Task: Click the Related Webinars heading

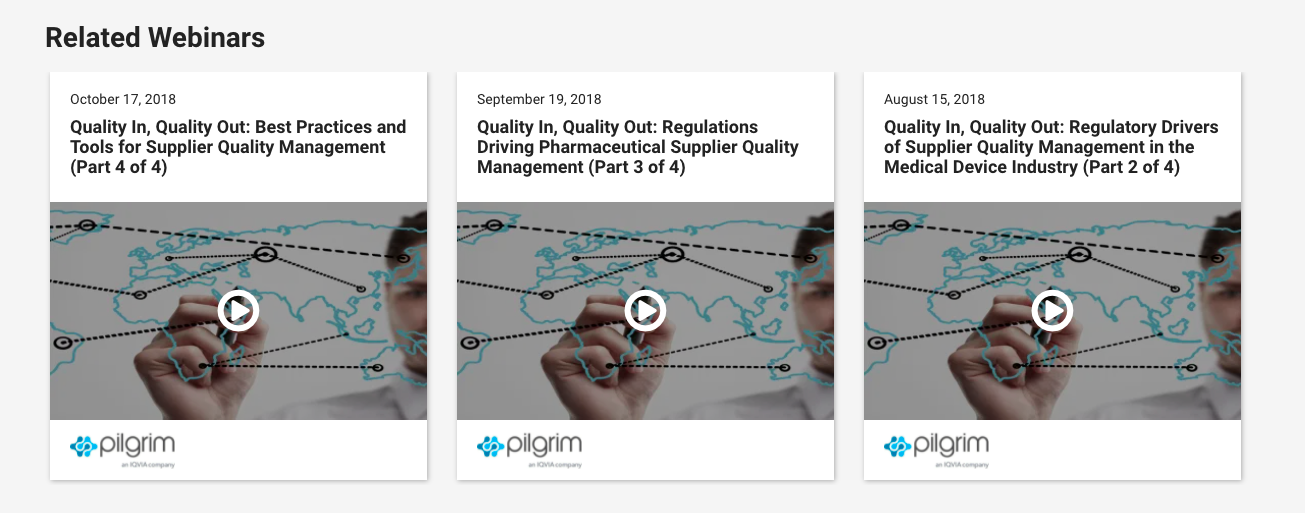Action: tap(155, 38)
